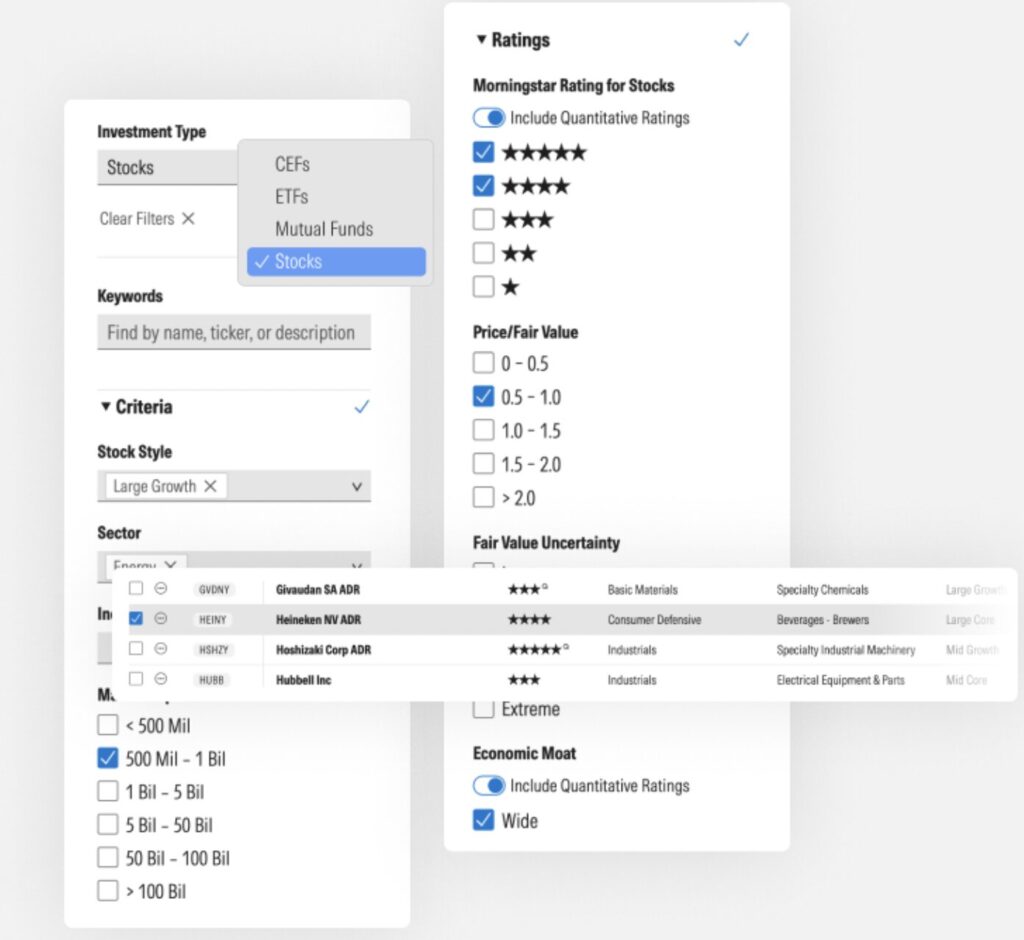This screenshot has height=940, width=1024.
Task: Remove the Large Growth stock style chip
Action: pos(210,486)
